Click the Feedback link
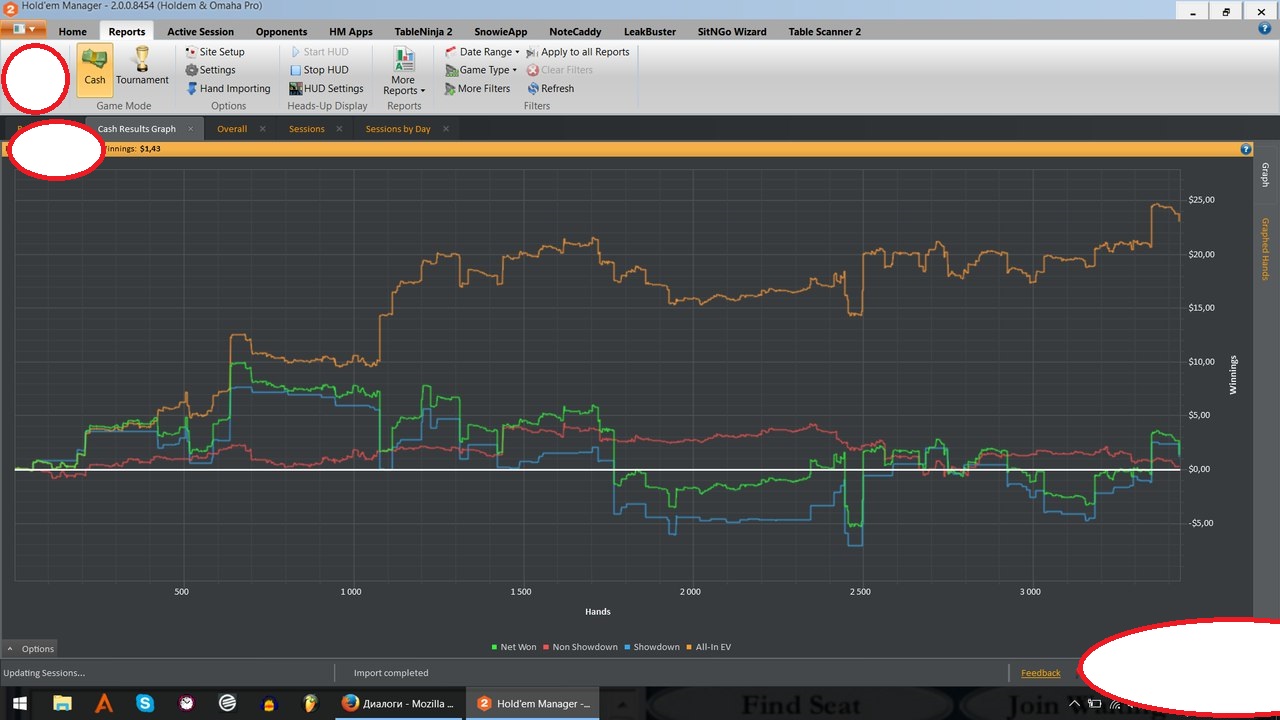Viewport: 1280px width, 720px height. [1041, 673]
